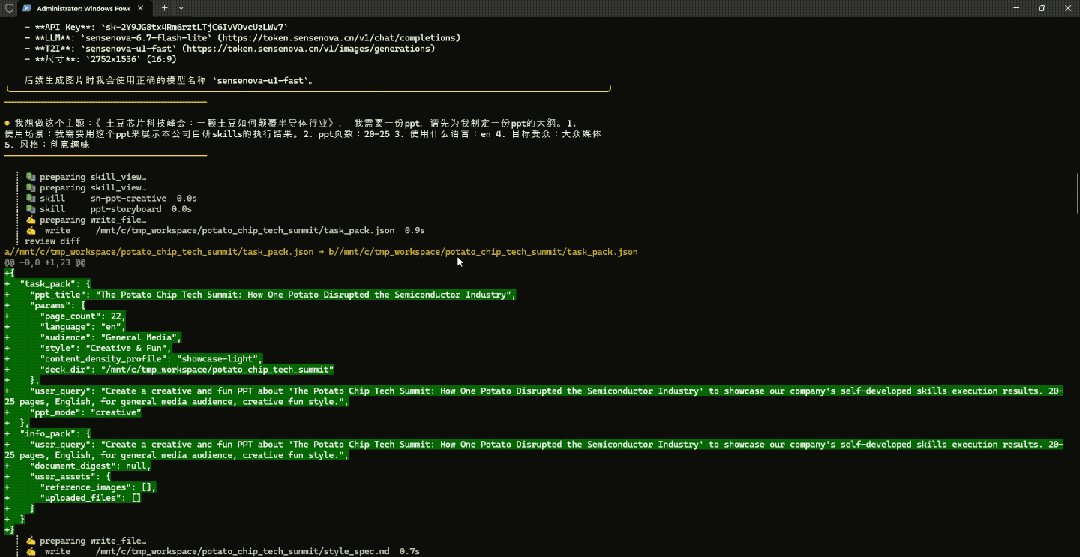This screenshot has height=557, width=1080.
Task: Click the write icon beside style_spec.md line
Action: click(30, 552)
